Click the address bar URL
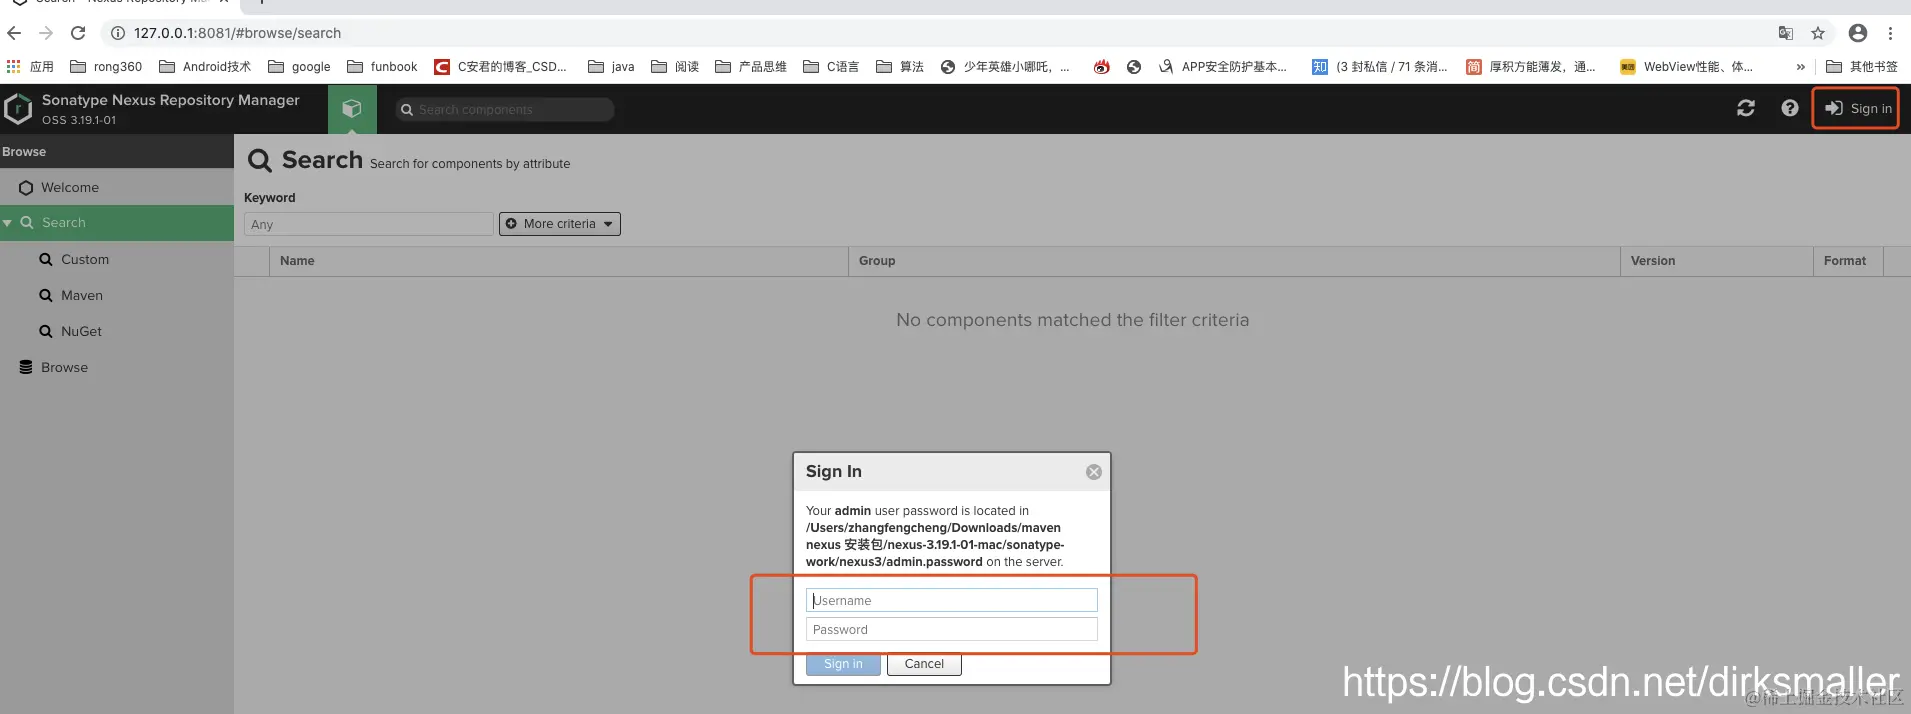Image resolution: width=1911 pixels, height=714 pixels. (237, 33)
